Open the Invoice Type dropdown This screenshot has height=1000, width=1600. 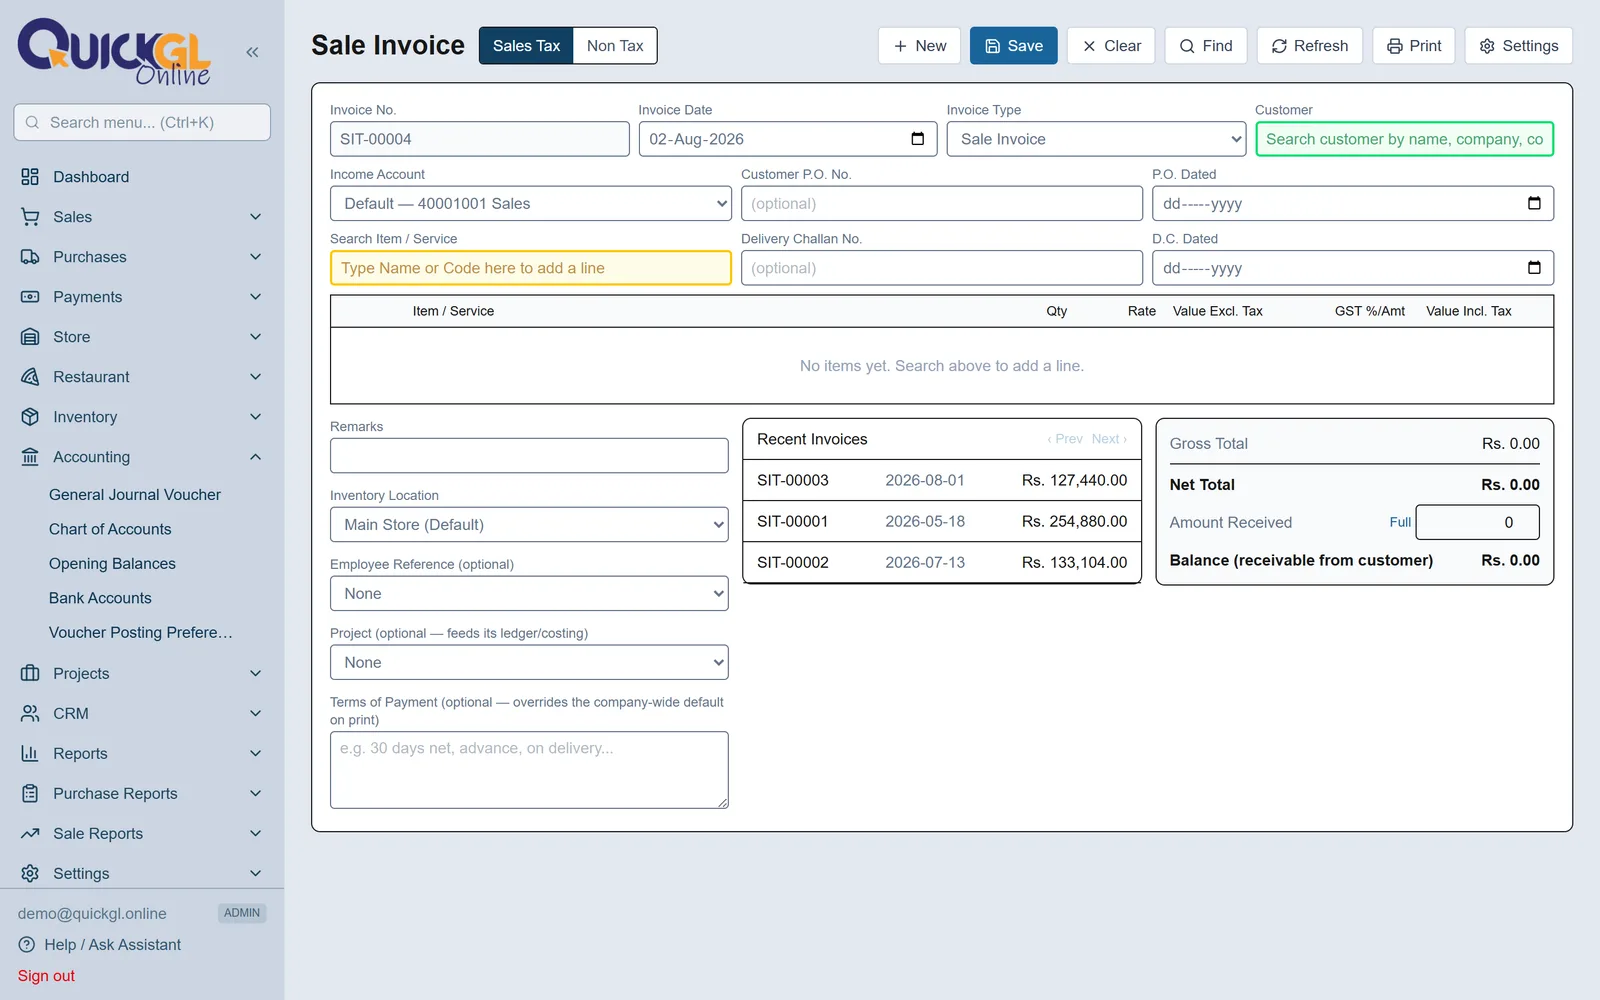(x=1096, y=139)
